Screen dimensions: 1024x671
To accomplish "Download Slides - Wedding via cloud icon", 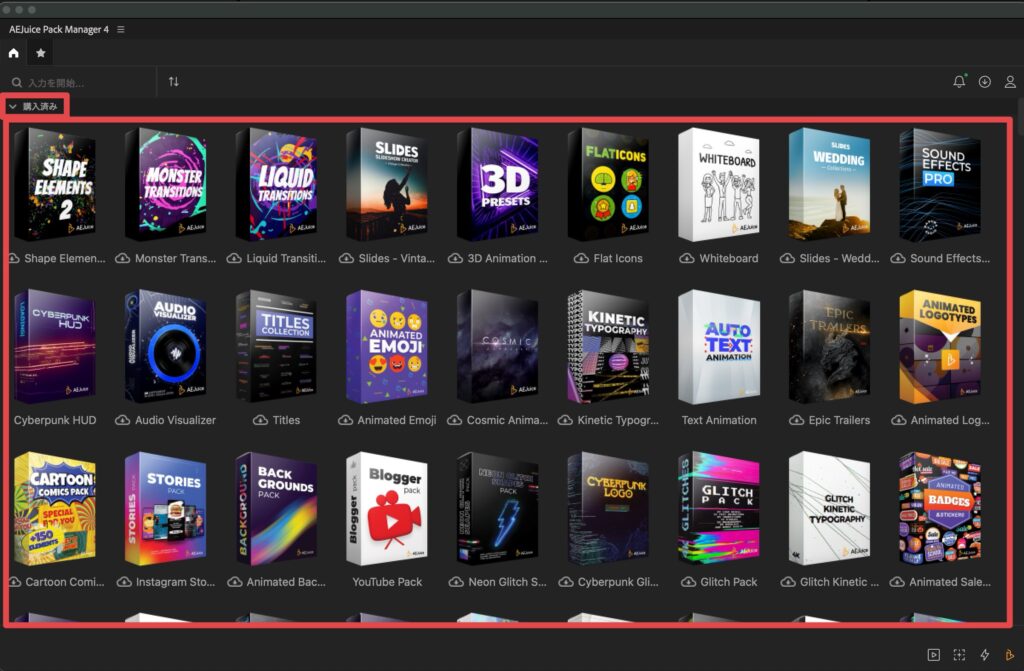I will (787, 258).
